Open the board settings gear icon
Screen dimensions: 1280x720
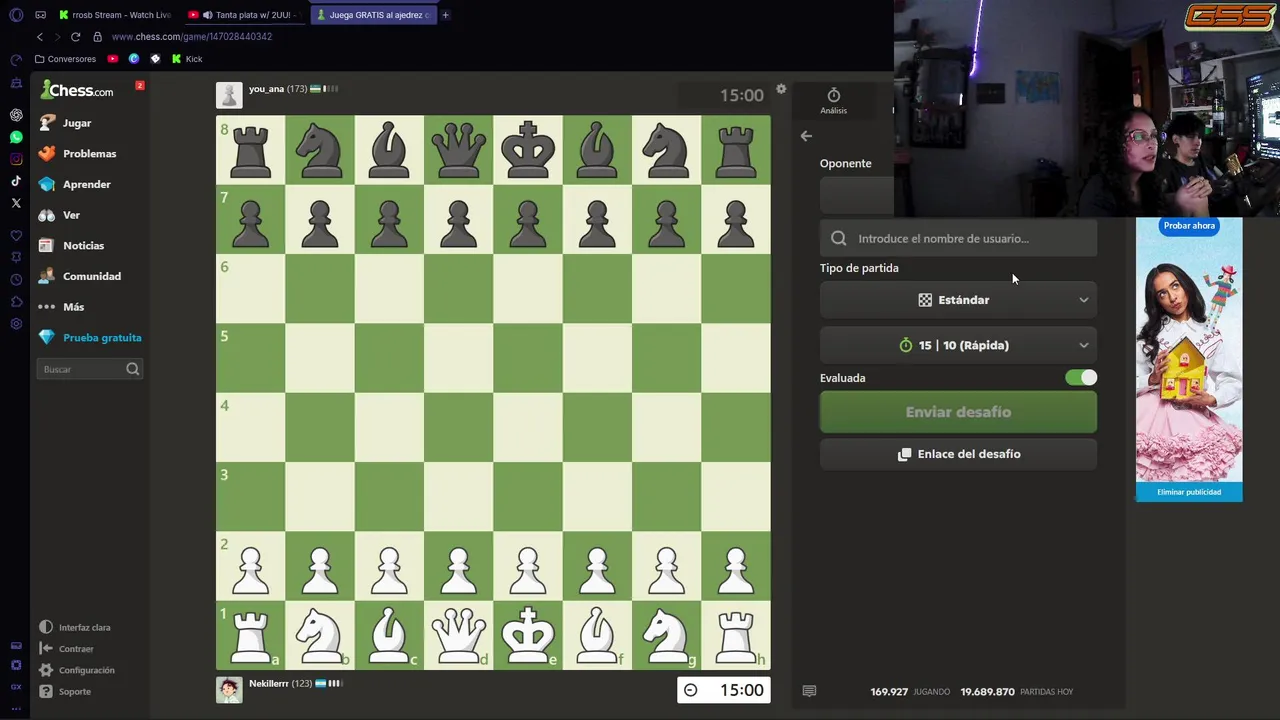click(781, 89)
